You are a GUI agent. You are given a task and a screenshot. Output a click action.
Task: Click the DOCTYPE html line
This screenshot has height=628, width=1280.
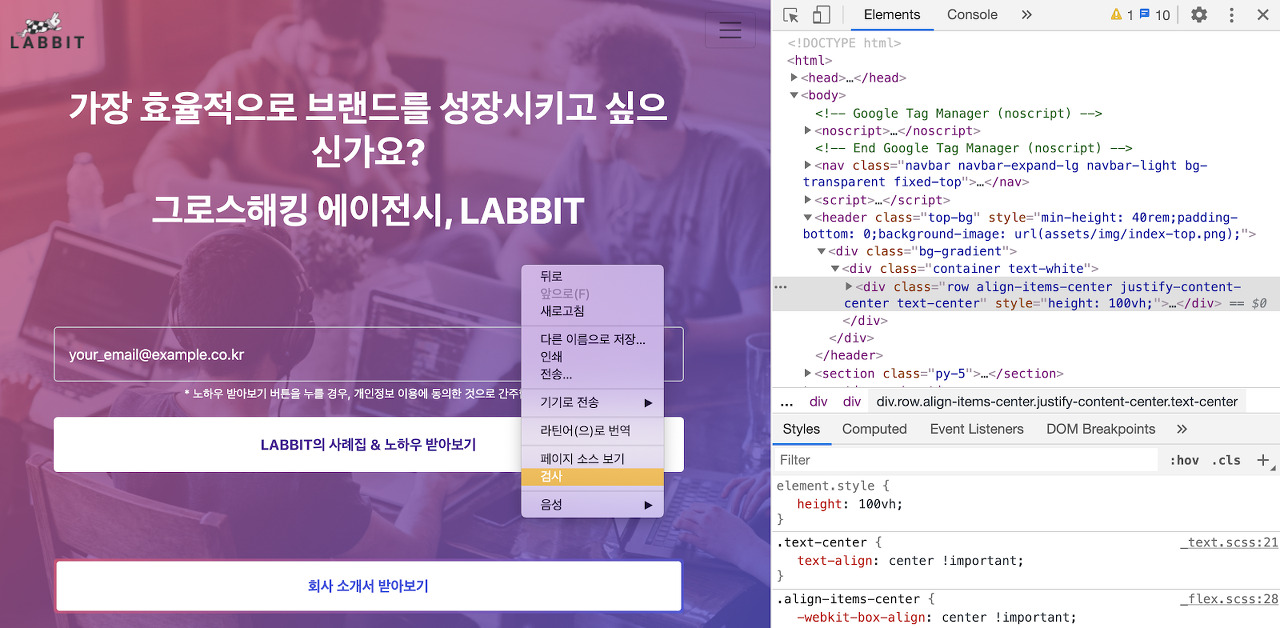click(x=844, y=43)
